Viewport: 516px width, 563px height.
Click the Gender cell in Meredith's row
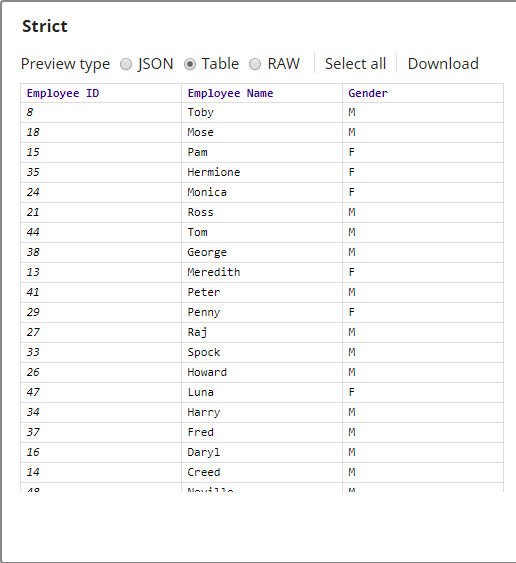pos(423,273)
